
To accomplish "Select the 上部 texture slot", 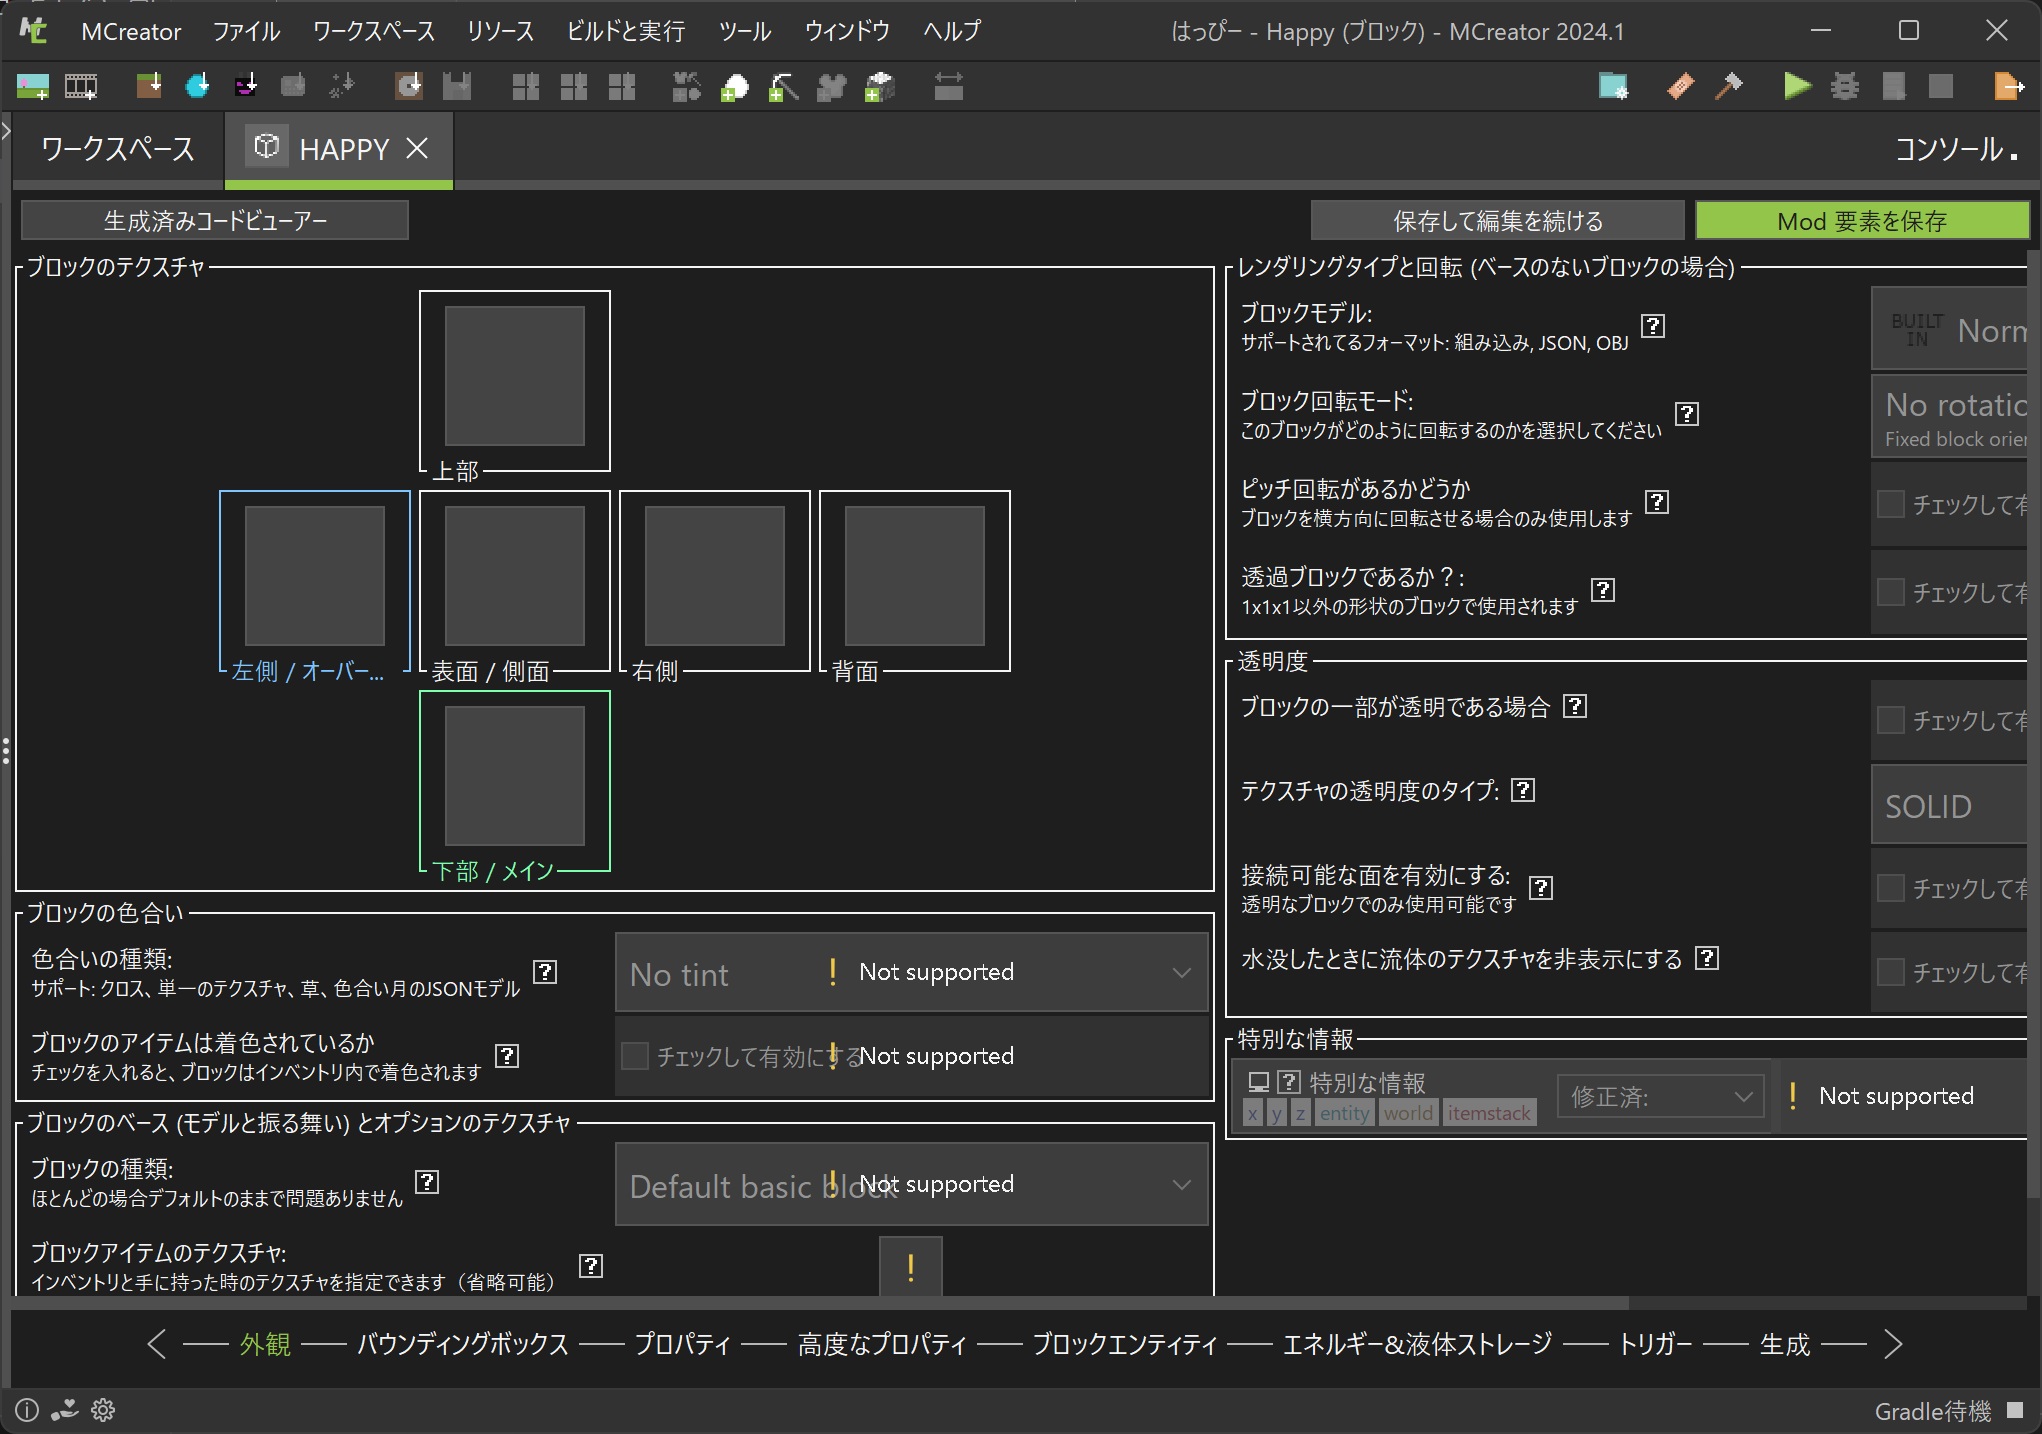I will coord(514,376).
